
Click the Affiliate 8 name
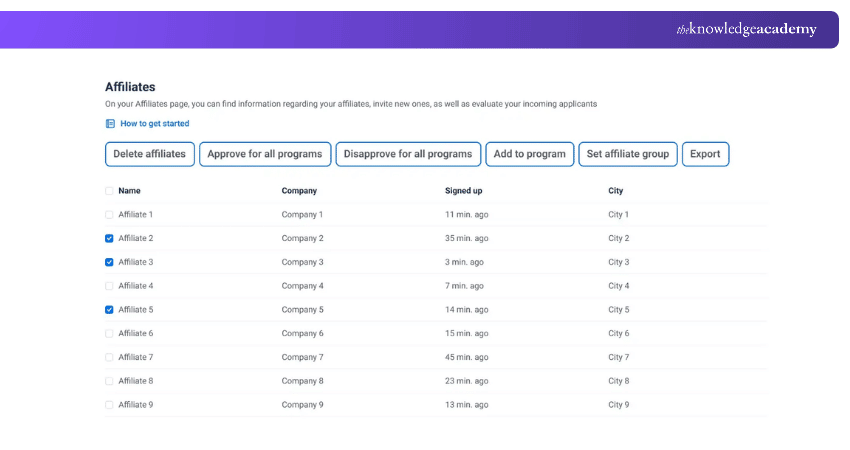[x=136, y=381]
